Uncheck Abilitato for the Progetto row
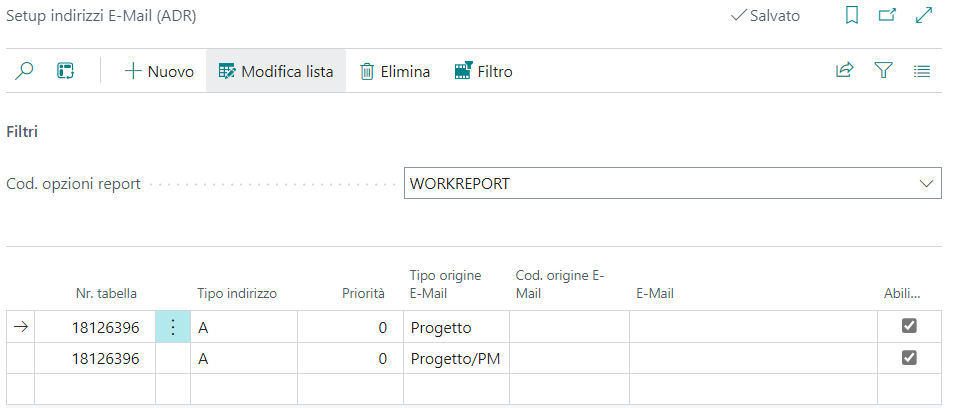Image resolution: width=955 pixels, height=408 pixels. pyautogui.click(x=909, y=326)
